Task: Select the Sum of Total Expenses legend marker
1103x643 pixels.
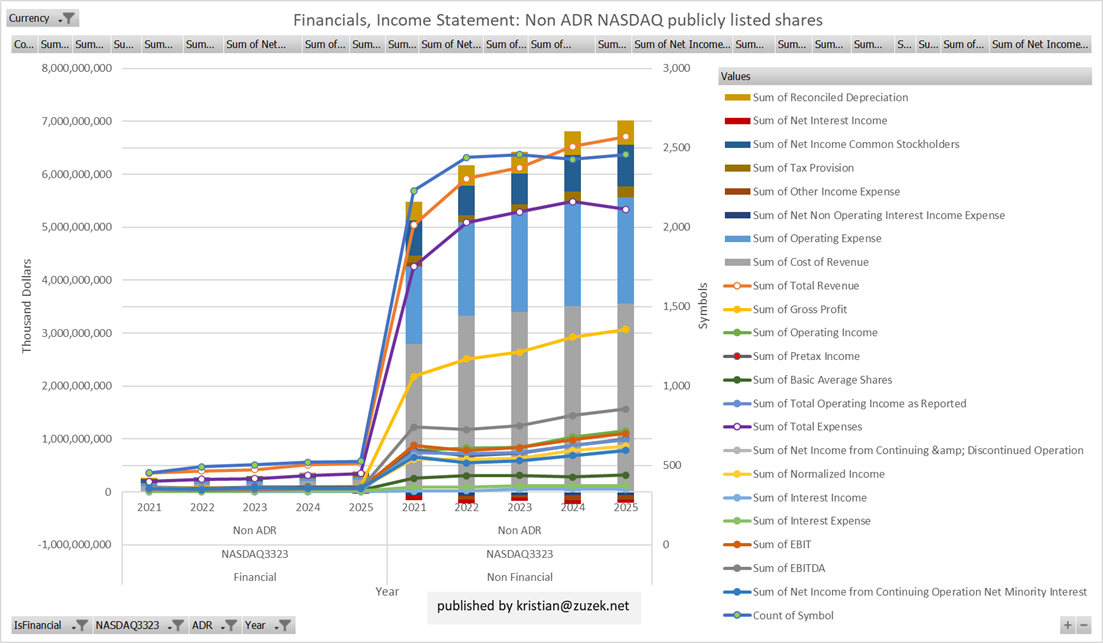Action: tap(736, 427)
